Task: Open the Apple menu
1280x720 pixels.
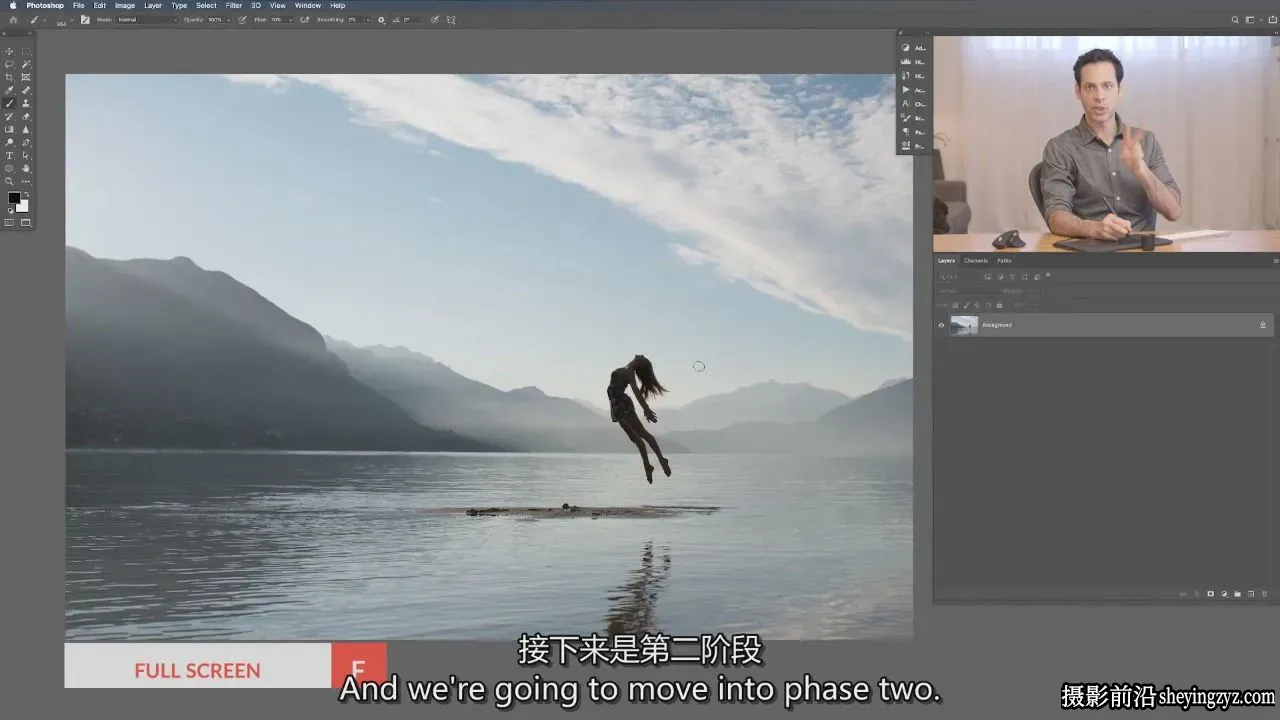Action: coord(13,5)
